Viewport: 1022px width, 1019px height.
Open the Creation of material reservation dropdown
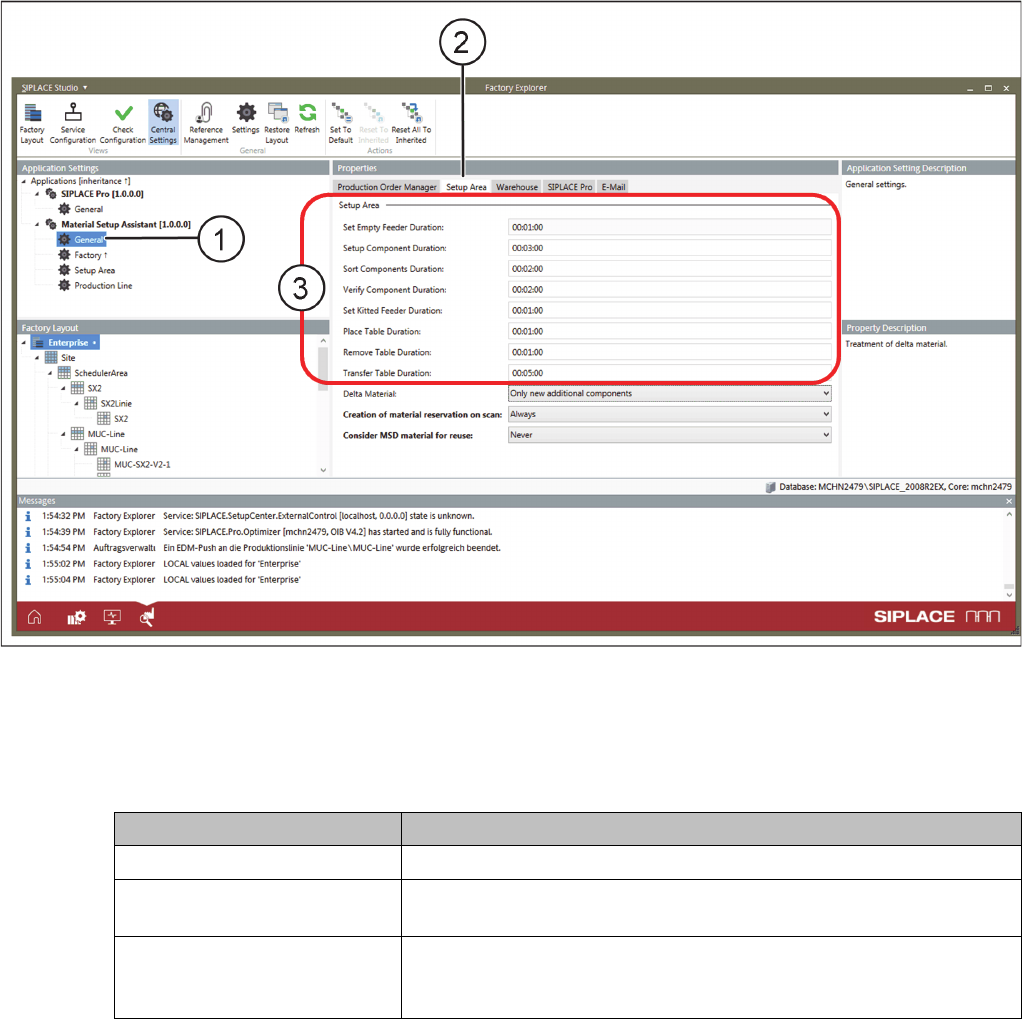[669, 414]
